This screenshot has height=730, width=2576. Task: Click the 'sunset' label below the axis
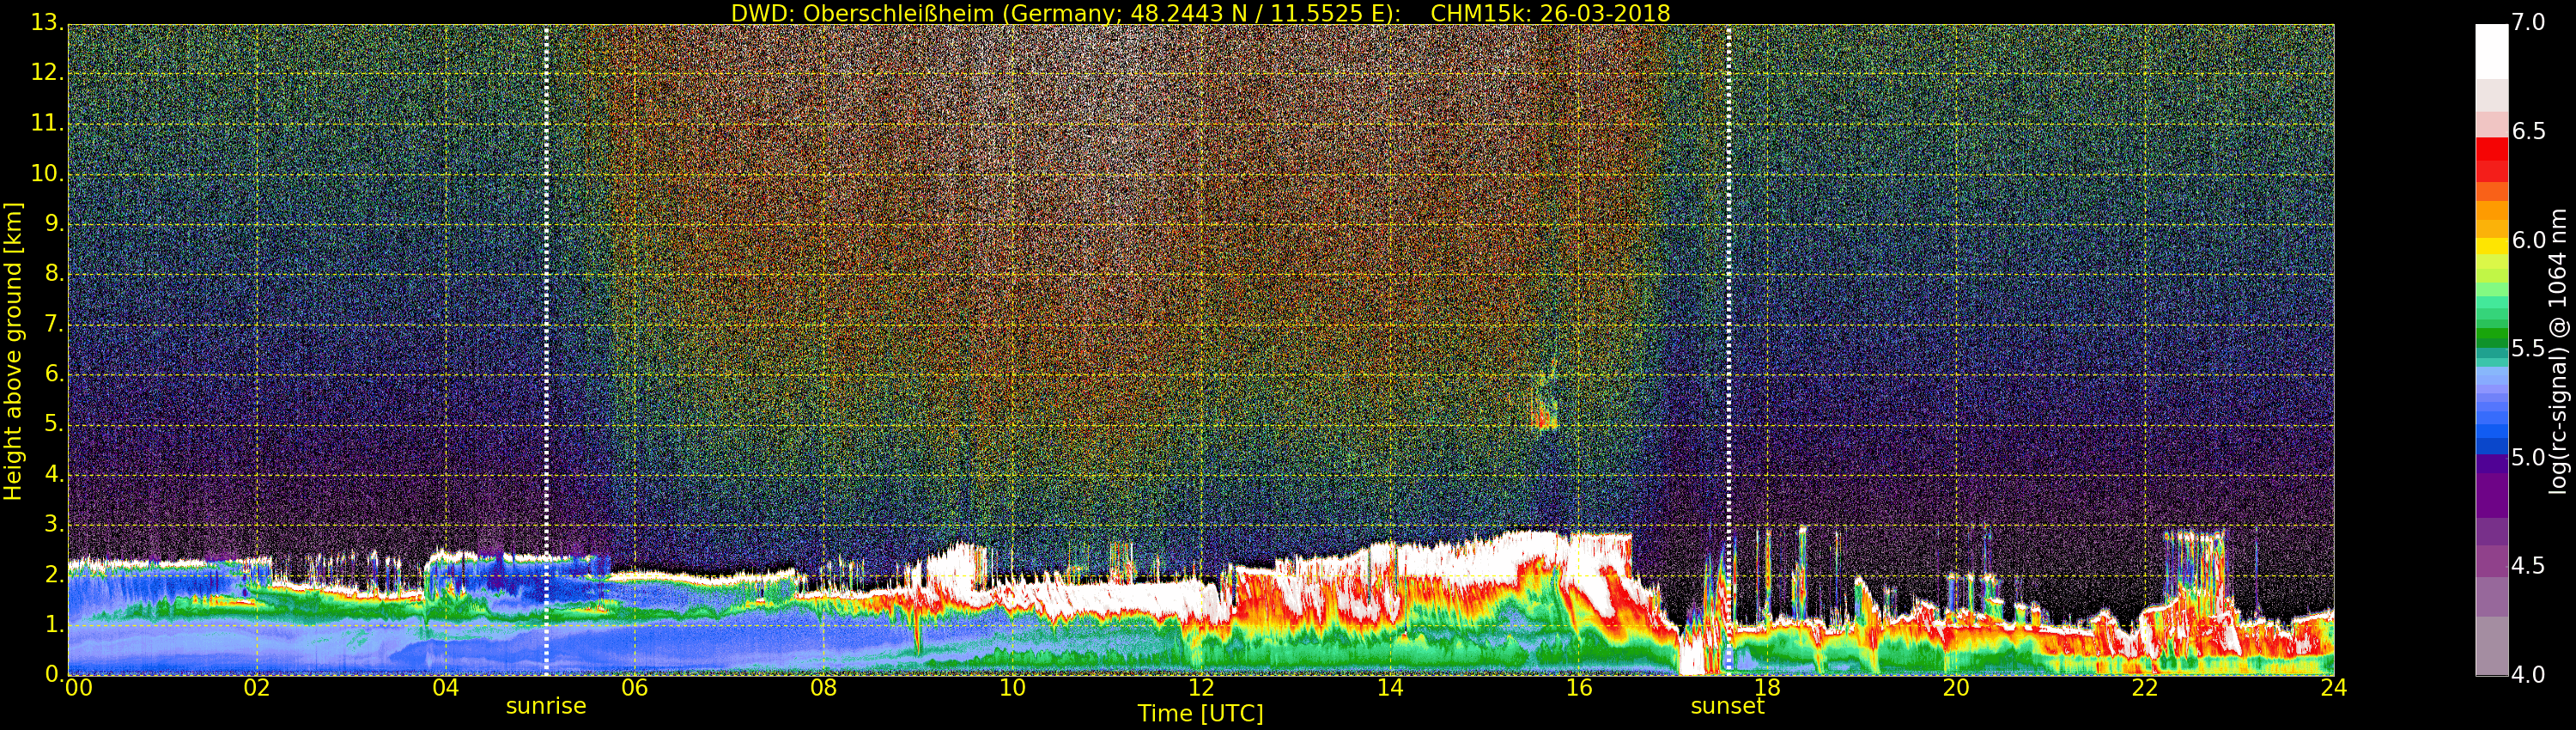pyautogui.click(x=1727, y=706)
